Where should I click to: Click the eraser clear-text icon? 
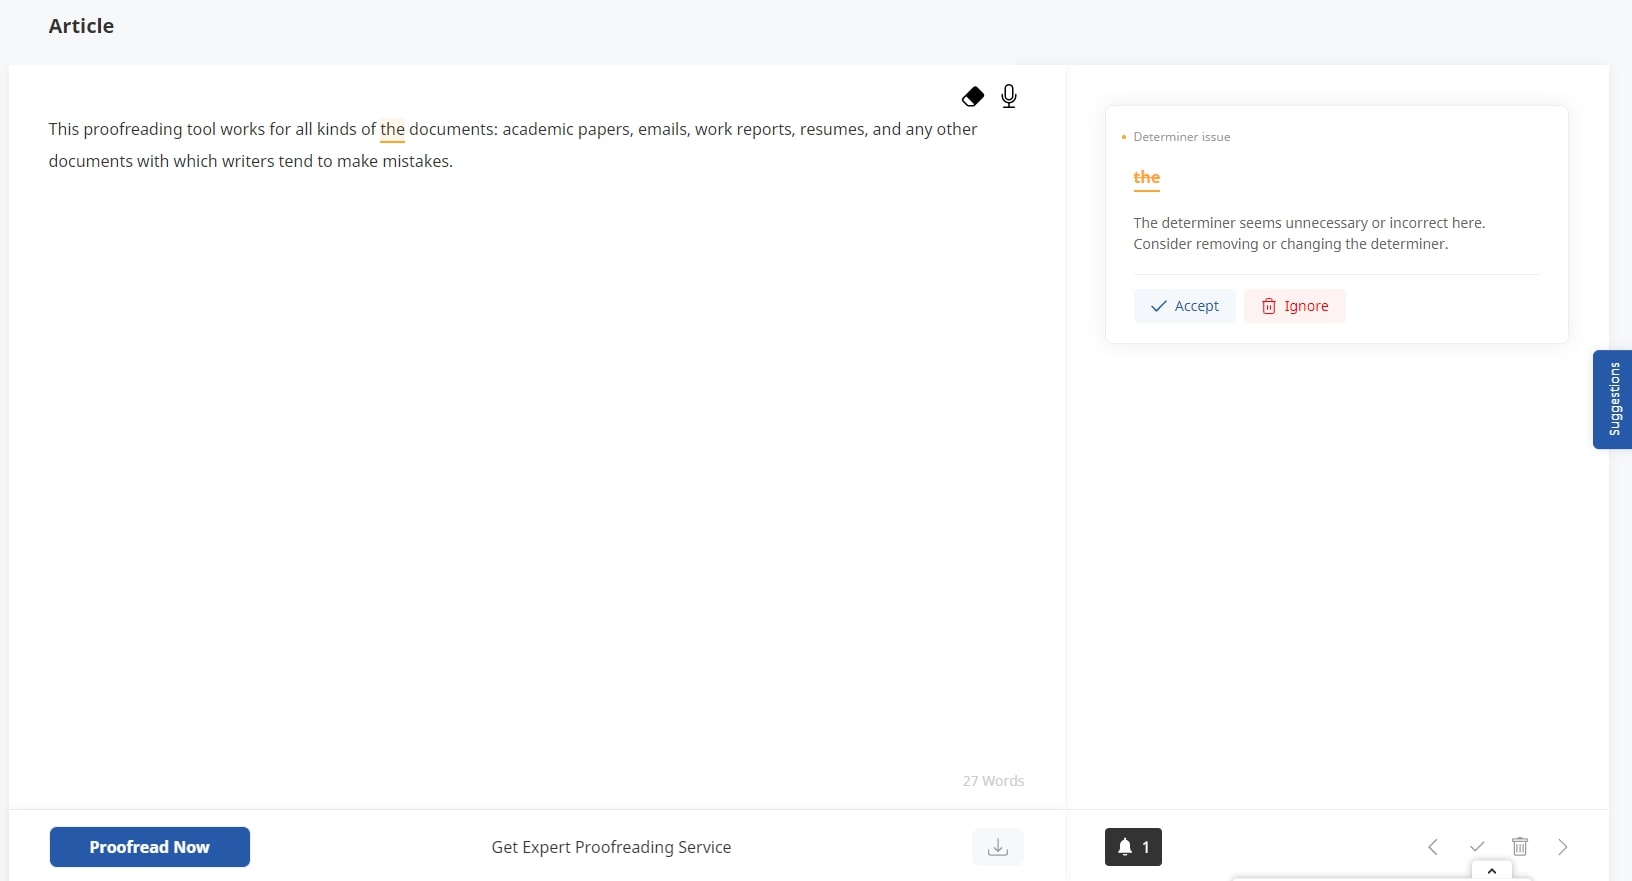tap(973, 96)
